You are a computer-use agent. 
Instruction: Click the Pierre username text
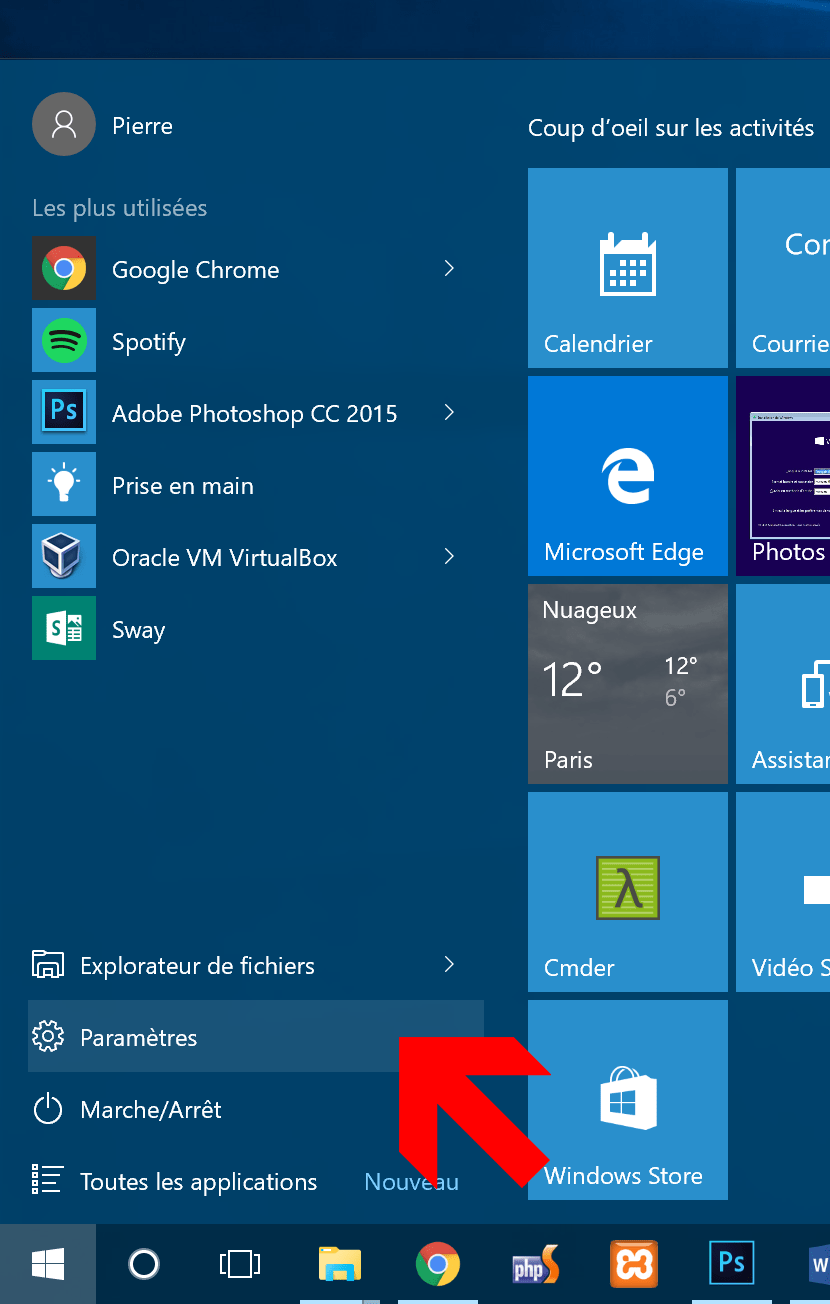point(142,126)
